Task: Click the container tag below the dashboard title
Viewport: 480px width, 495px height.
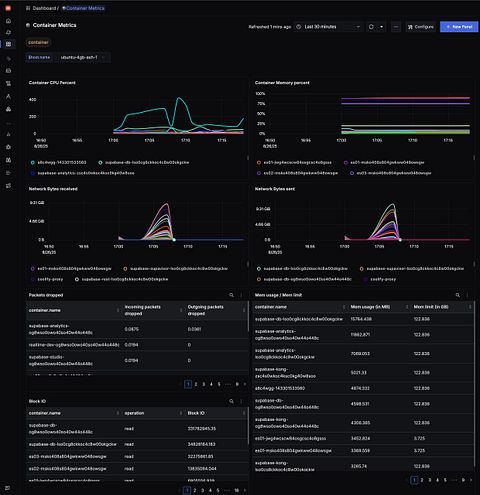Action: tap(38, 42)
